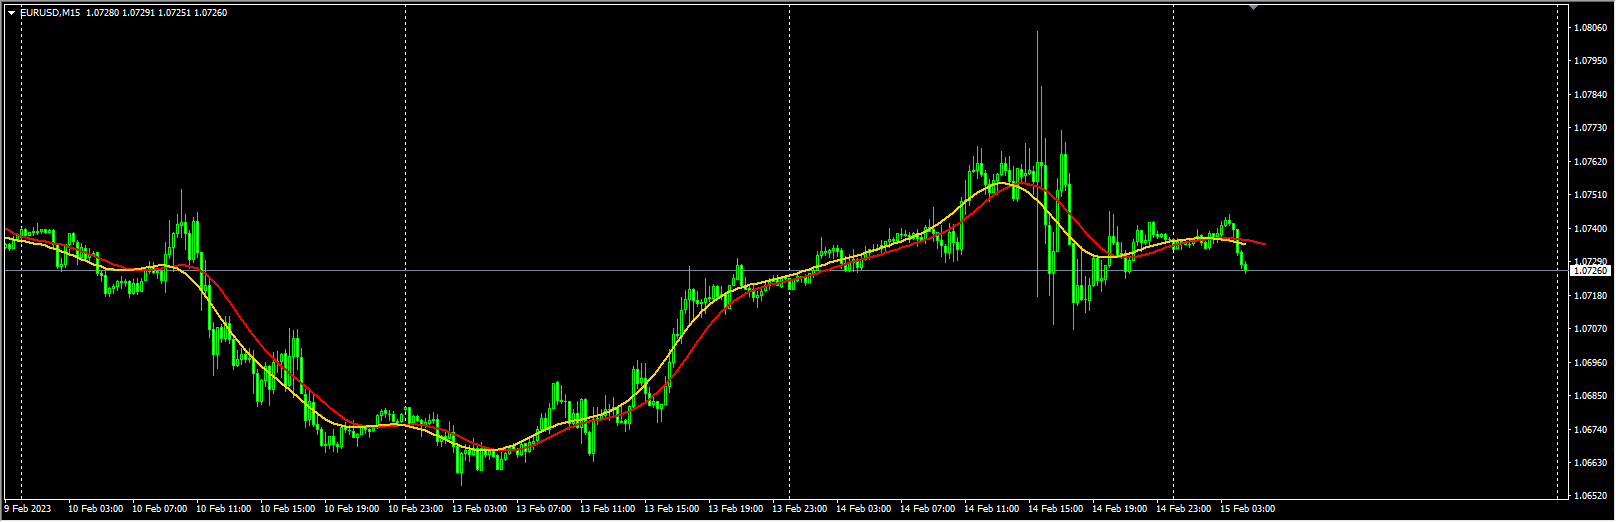Click the 1.06630 price scale label
Screen dimensions: 1616x522
(x=1590, y=463)
